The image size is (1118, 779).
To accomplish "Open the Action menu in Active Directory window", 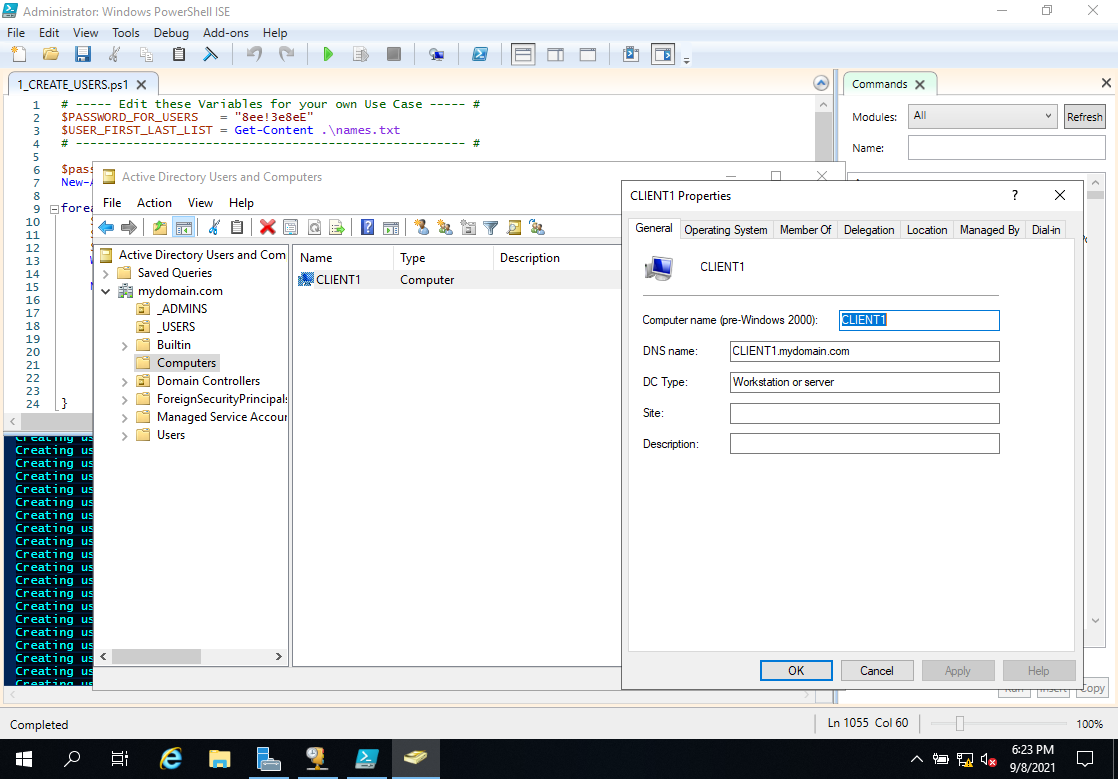I will coord(154,202).
